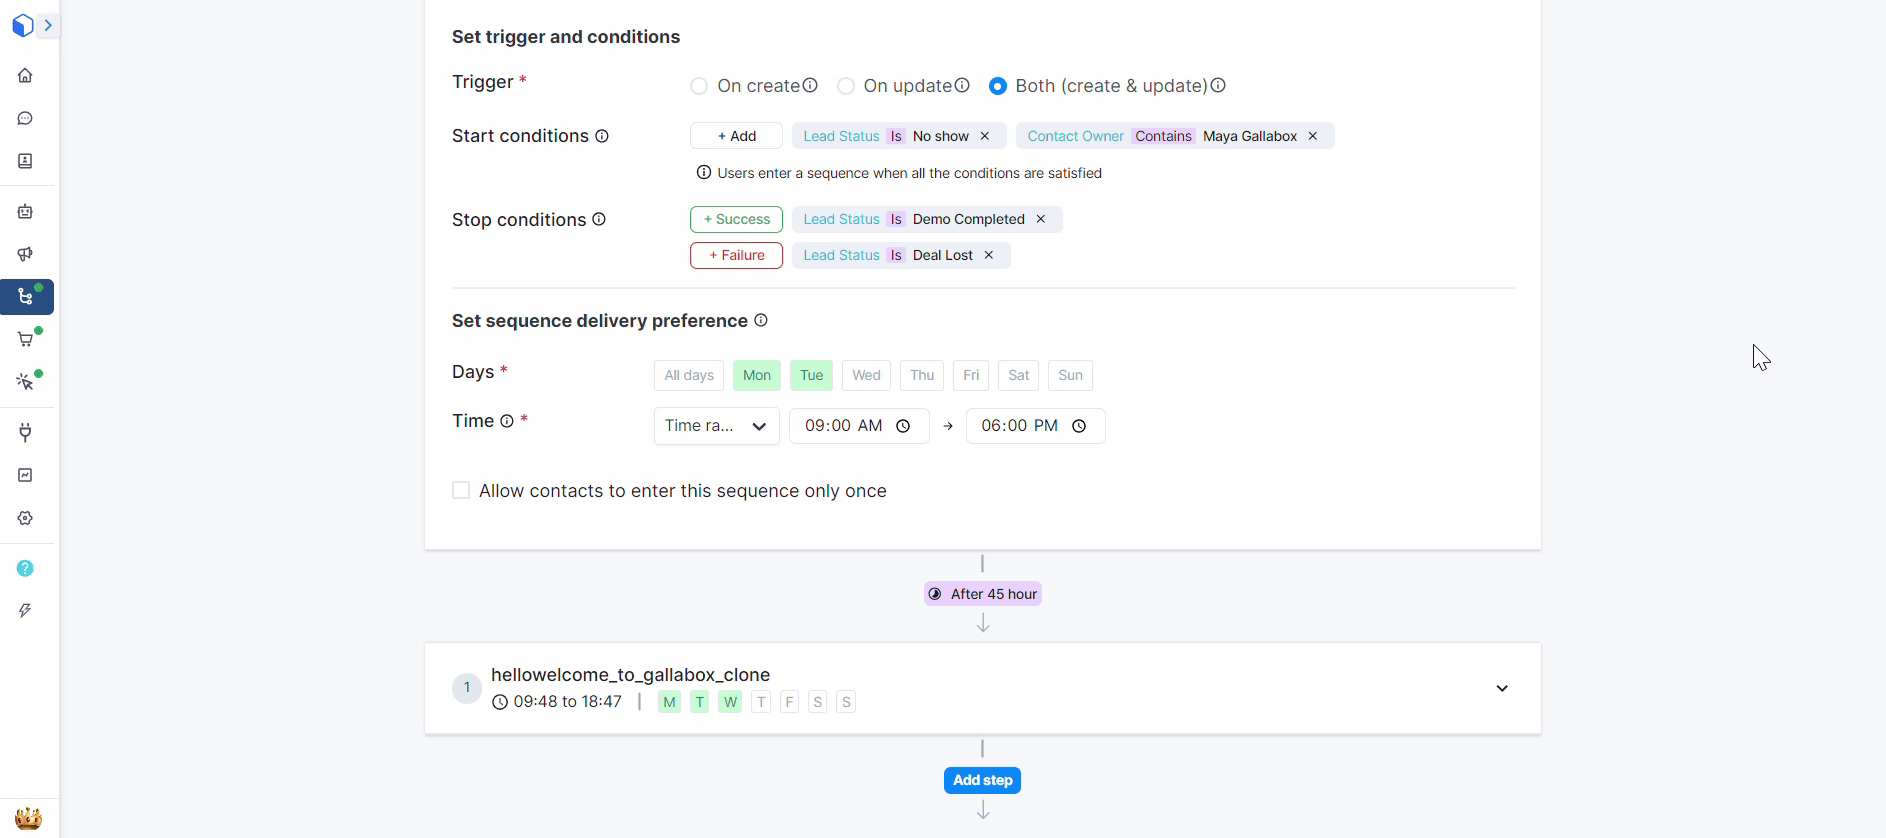Viewport: 1886px width, 838px height.
Task: Click the + Success stop condition button
Action: tap(736, 219)
